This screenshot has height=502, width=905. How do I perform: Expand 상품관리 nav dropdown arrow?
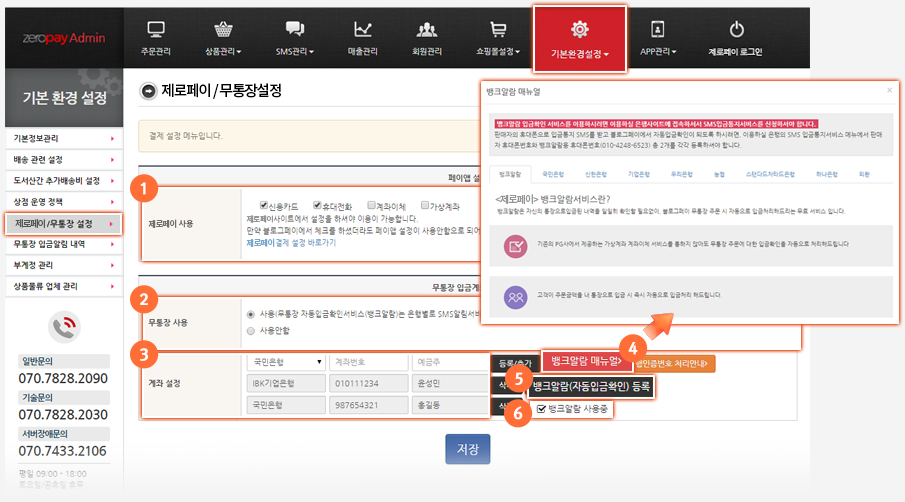(x=239, y=52)
